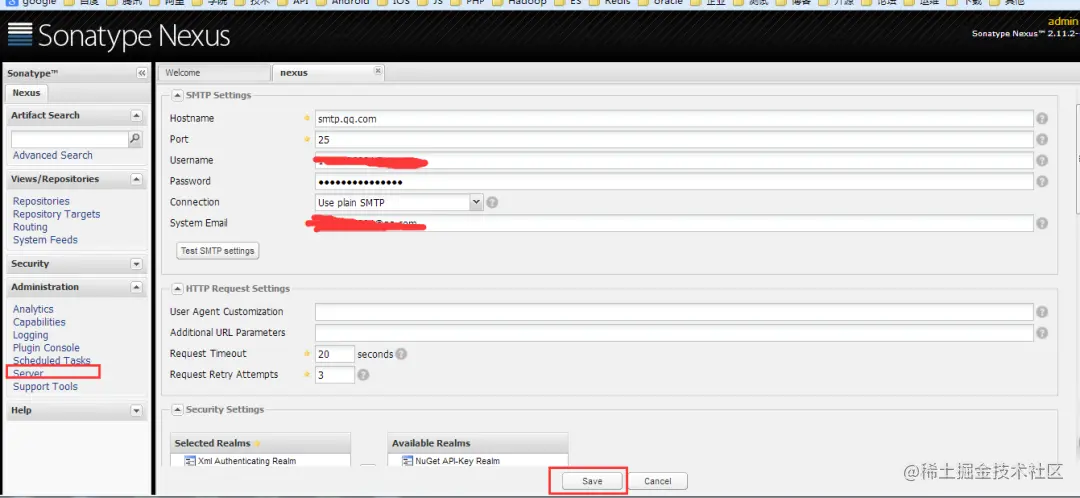Image resolution: width=1080 pixels, height=498 pixels.
Task: Select NuGet API-Key Realm item icon
Action: click(408, 461)
